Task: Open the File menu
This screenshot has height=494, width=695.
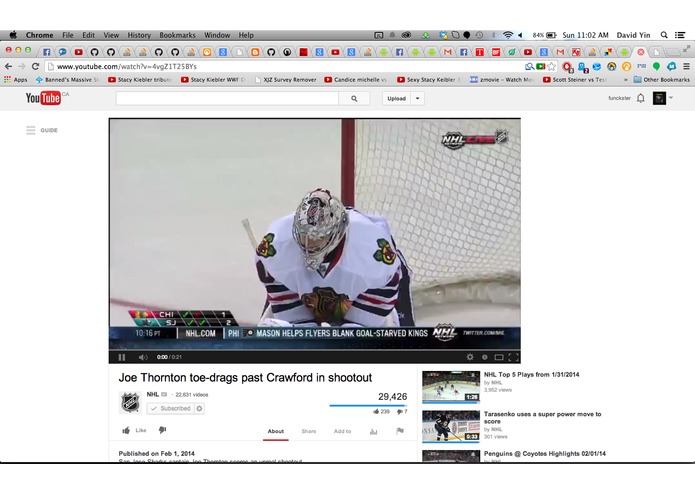Action: (68, 35)
